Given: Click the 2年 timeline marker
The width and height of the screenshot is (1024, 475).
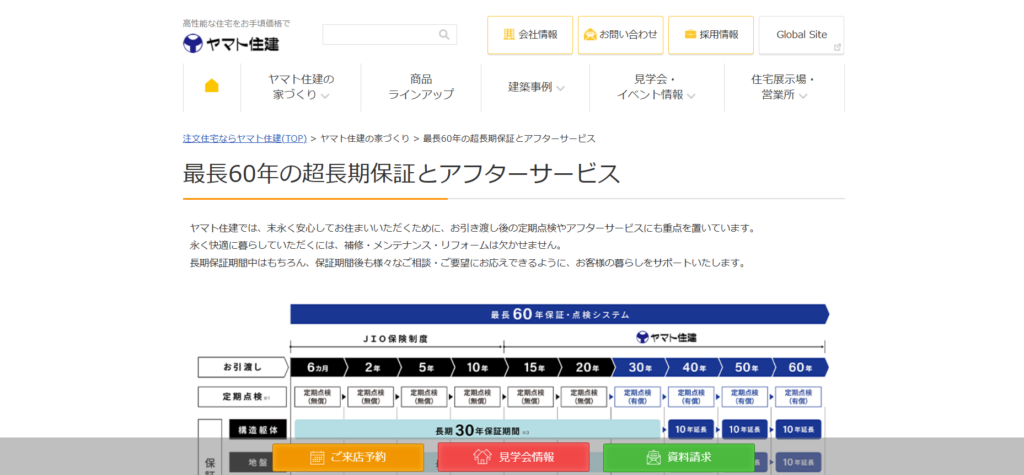Looking at the screenshot, I should coord(372,367).
